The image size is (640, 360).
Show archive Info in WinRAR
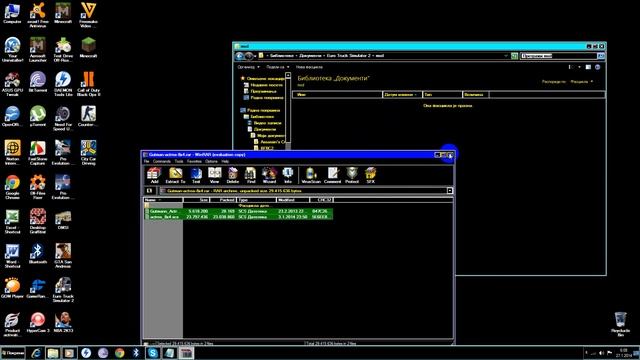[x=288, y=175]
